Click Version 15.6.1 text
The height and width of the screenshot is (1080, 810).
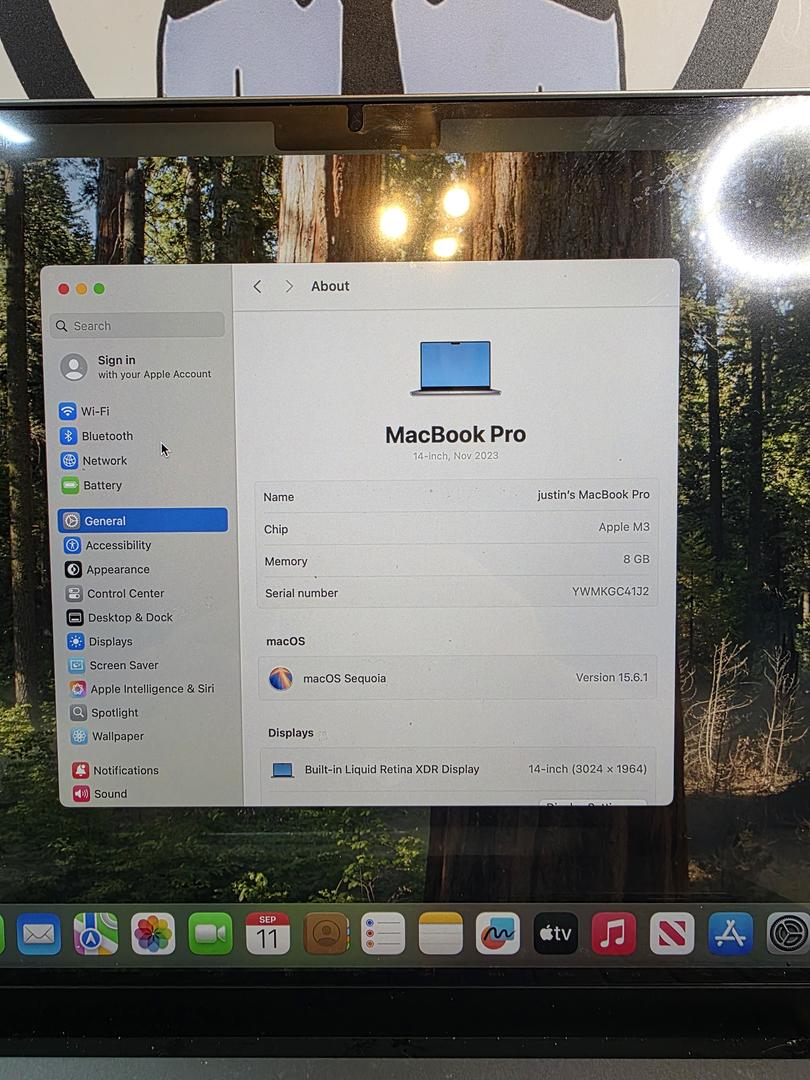click(x=612, y=678)
